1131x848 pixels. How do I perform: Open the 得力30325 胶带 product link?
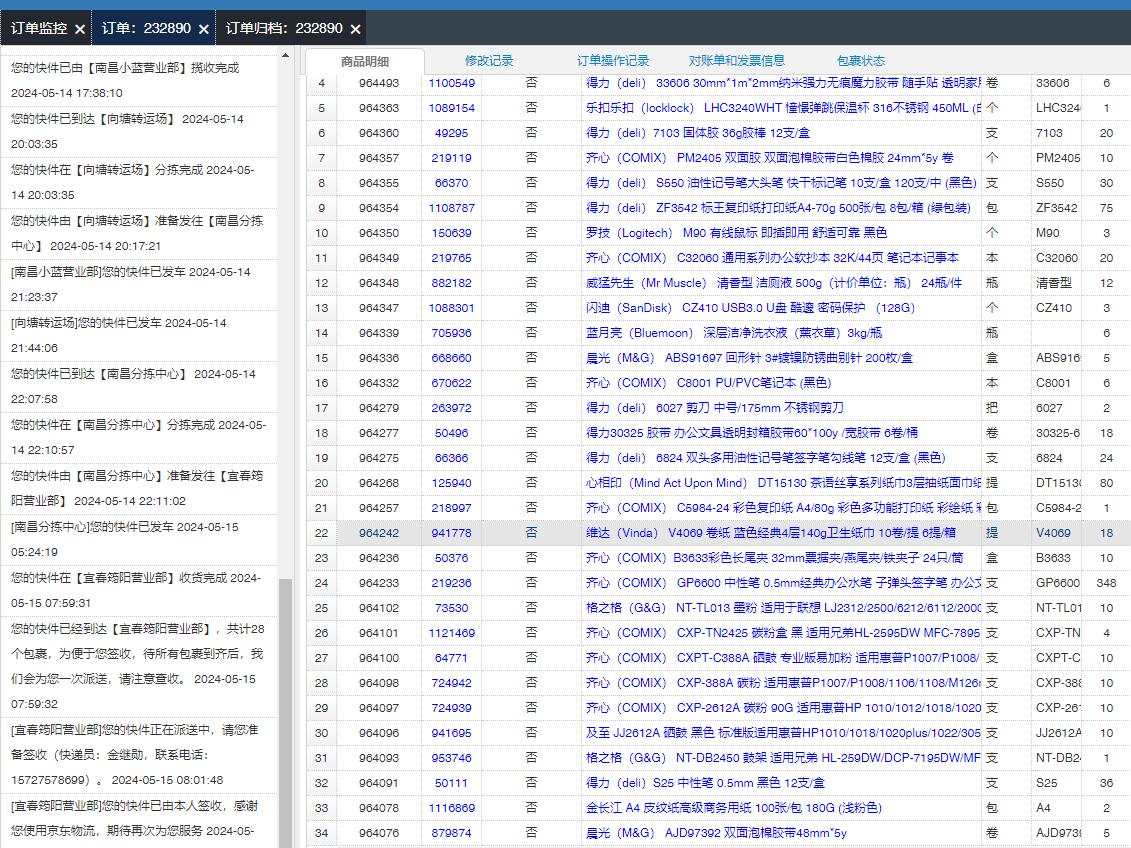pyautogui.click(x=752, y=433)
